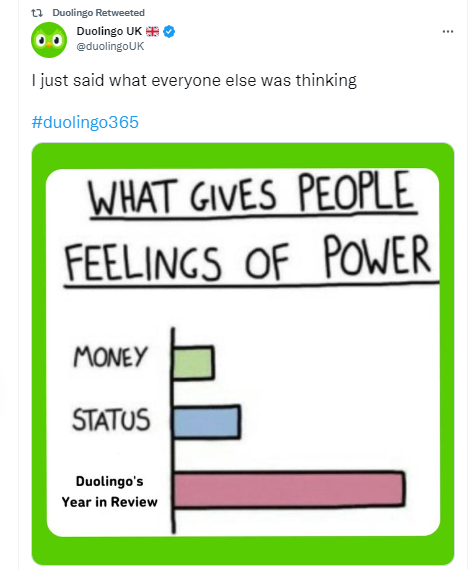The width and height of the screenshot is (473, 570).
Task: Click the 'What gives people' chart heading
Action: 252,195
